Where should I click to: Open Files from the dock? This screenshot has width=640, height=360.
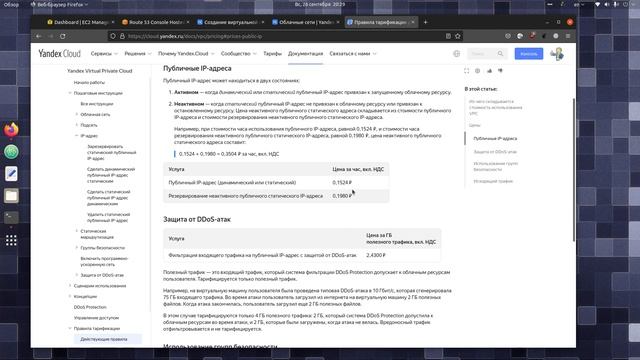click(11, 196)
